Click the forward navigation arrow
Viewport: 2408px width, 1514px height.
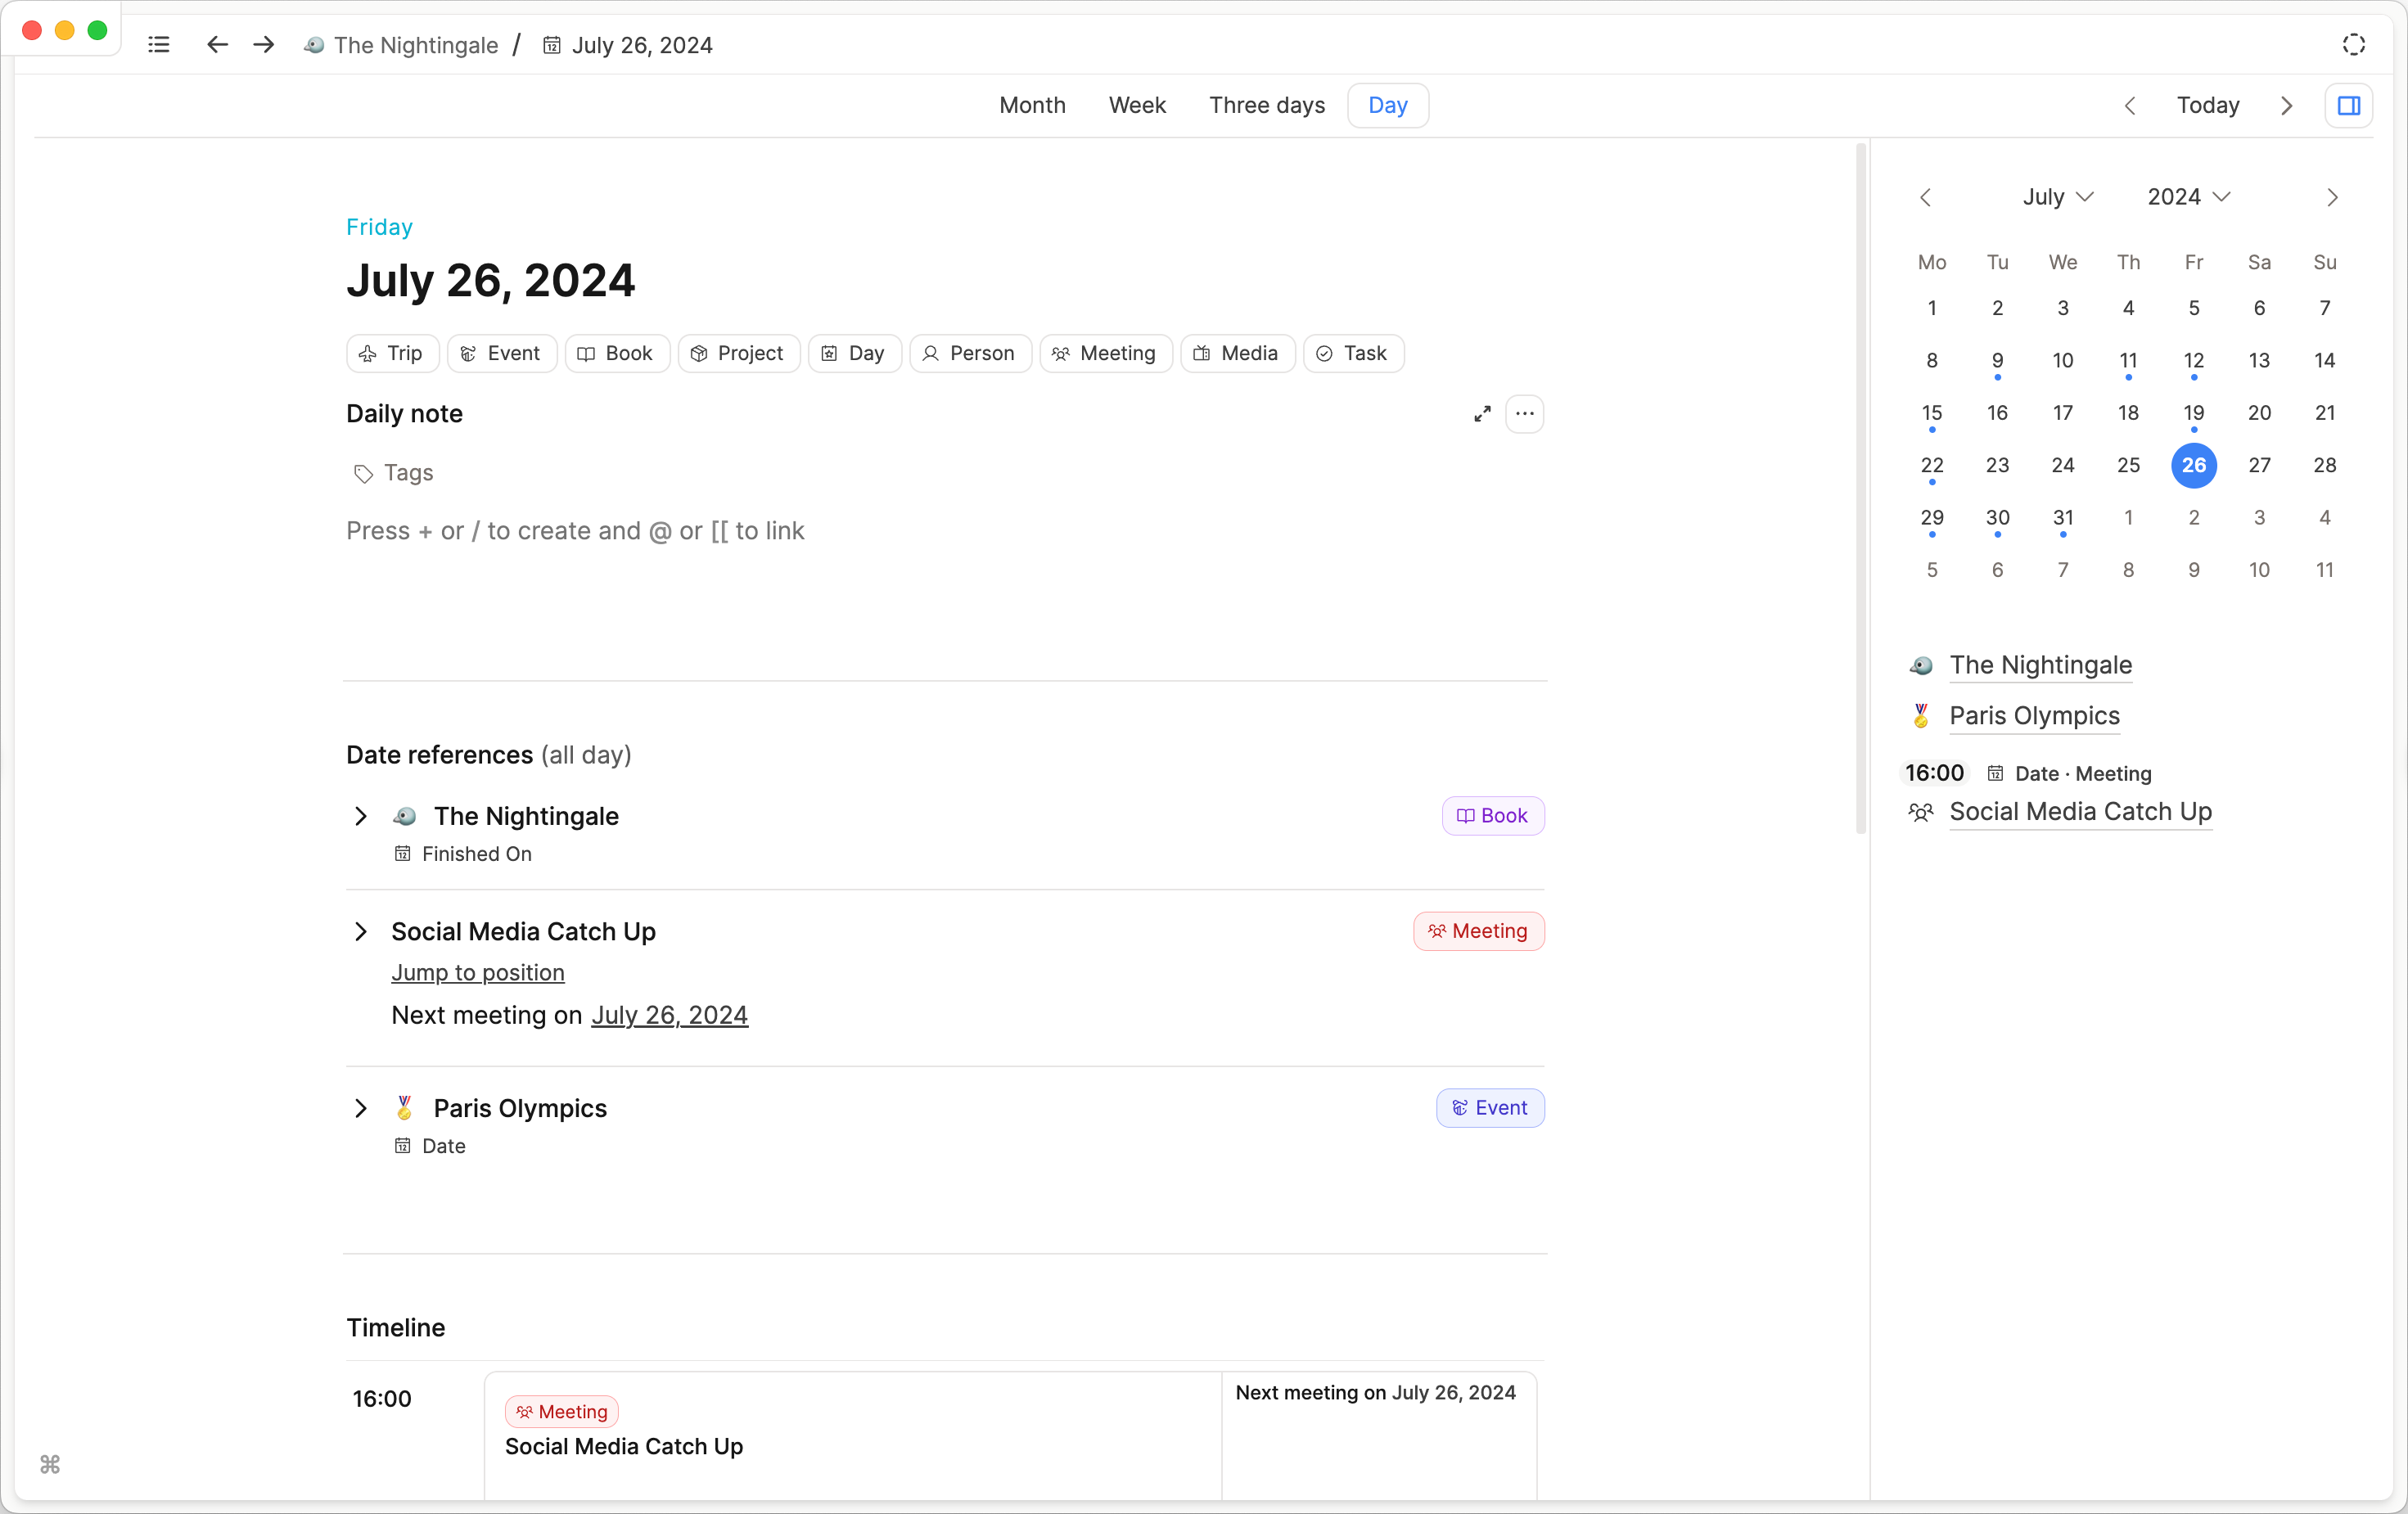(264, 45)
